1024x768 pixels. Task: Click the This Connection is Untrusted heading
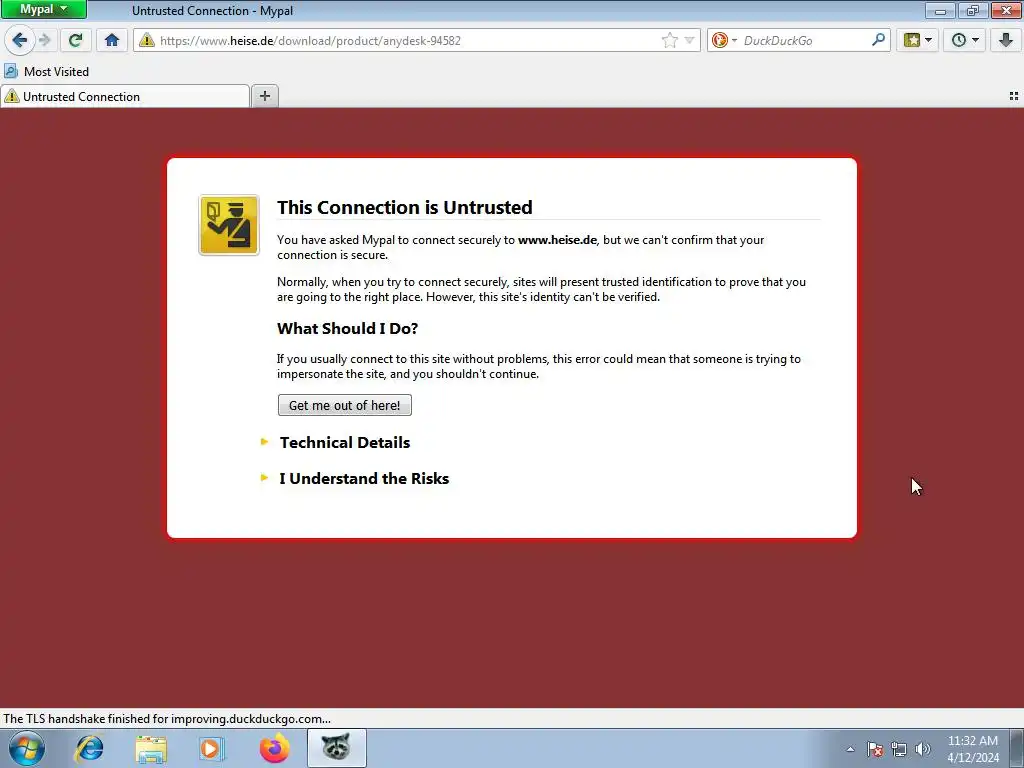(x=404, y=207)
